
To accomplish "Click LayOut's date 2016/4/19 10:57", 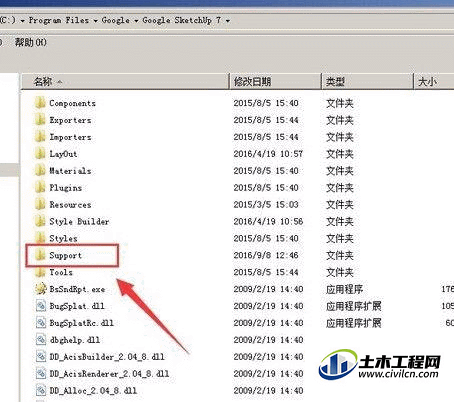I will [x=268, y=154].
